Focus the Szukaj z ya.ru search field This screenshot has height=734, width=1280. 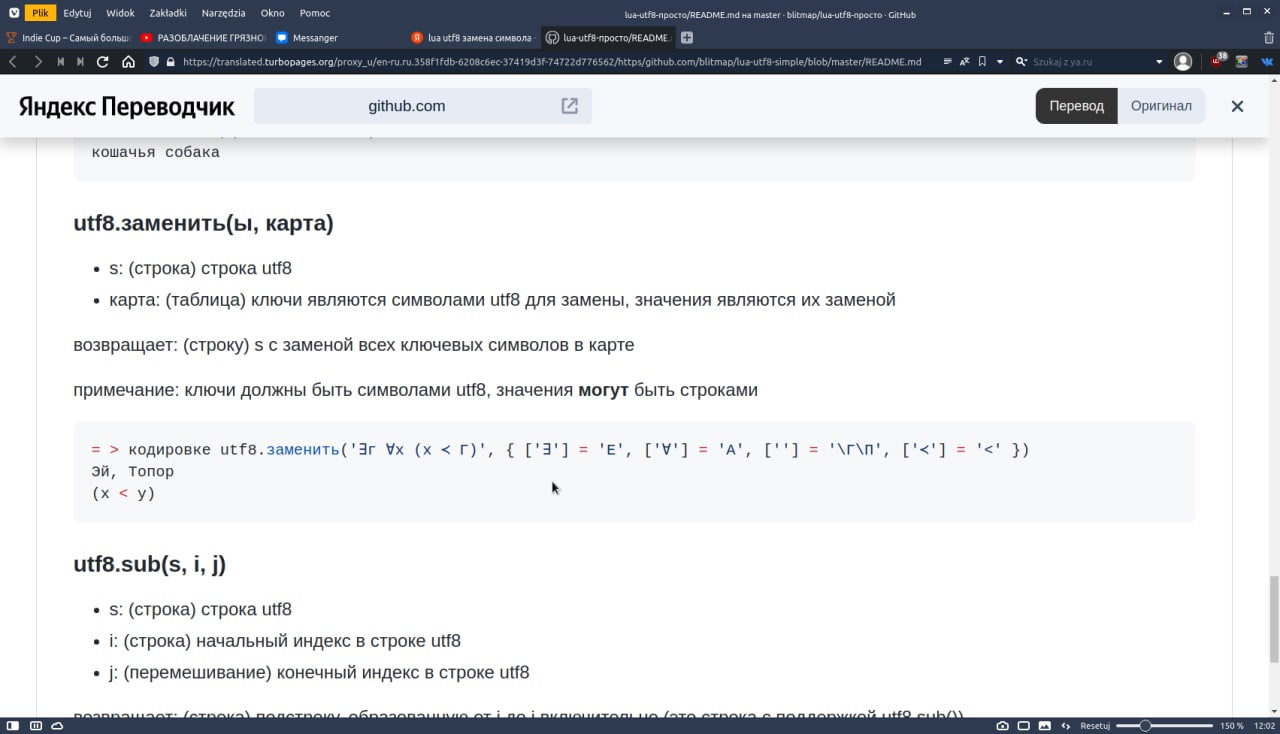1090,61
